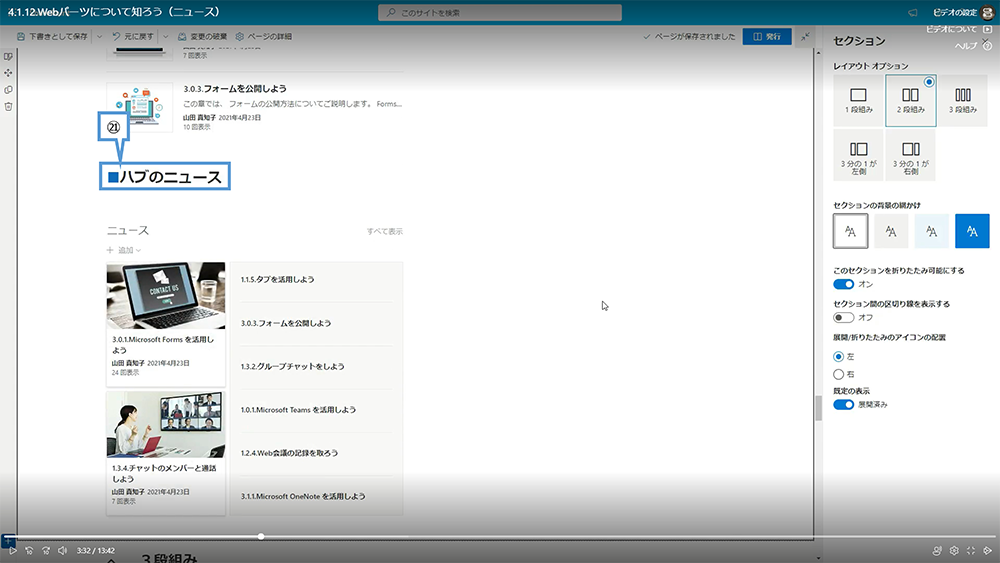Click the ニュース web part heading
The image size is (1000, 563).
tap(128, 231)
